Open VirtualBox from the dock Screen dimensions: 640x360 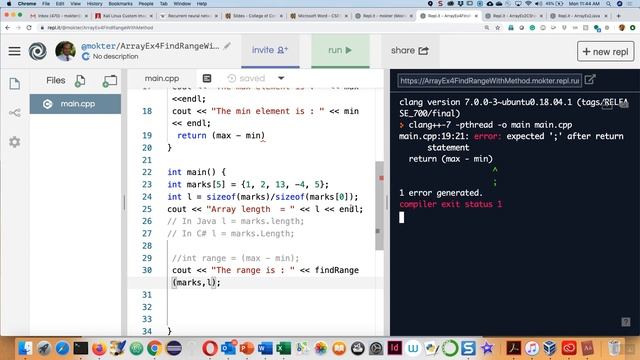tap(550, 348)
